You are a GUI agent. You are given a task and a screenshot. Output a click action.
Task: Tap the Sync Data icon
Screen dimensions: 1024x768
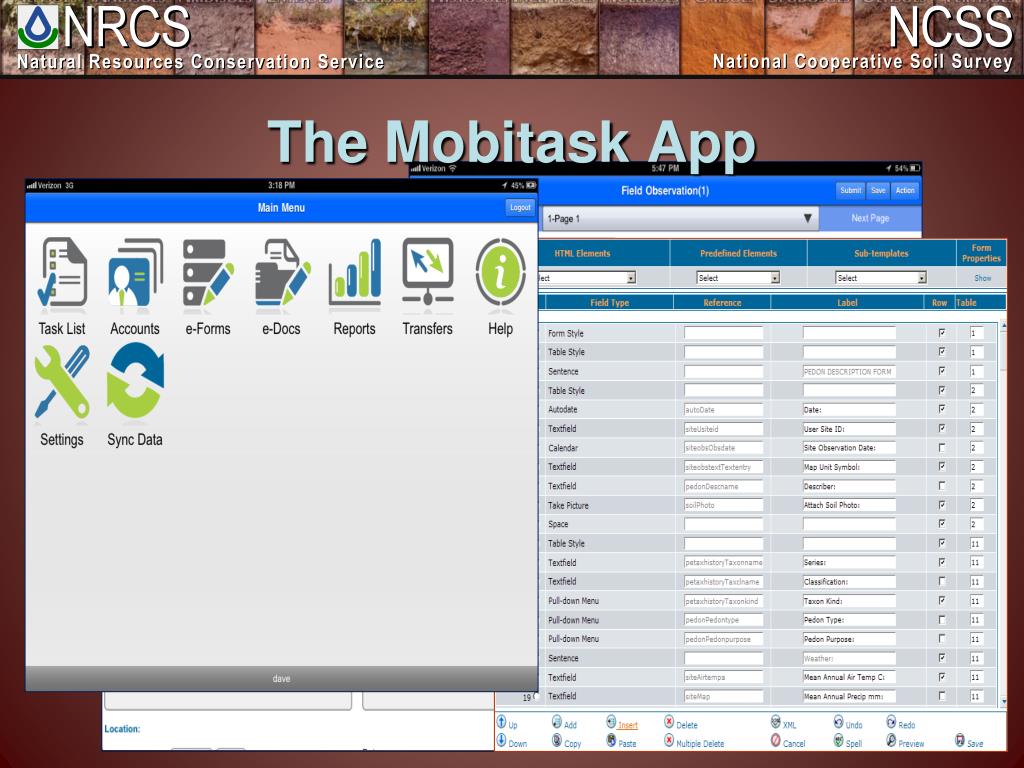[135, 382]
